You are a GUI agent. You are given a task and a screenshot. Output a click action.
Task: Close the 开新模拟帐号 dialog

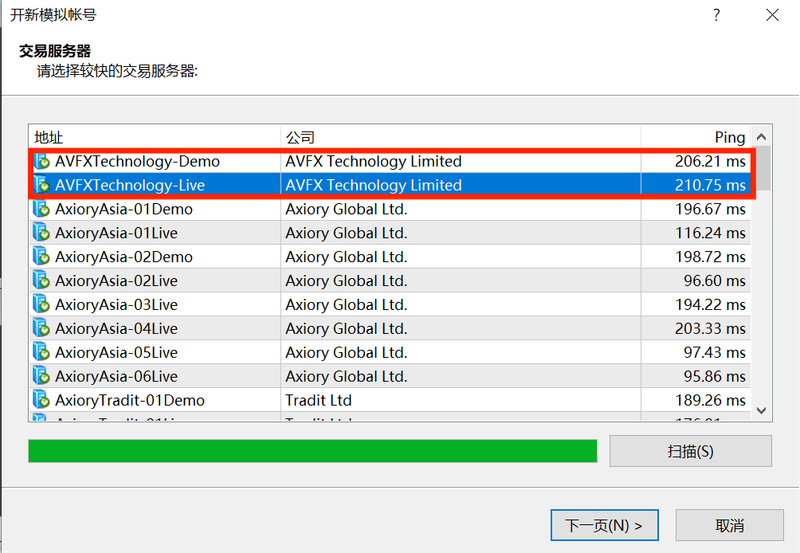[772, 15]
